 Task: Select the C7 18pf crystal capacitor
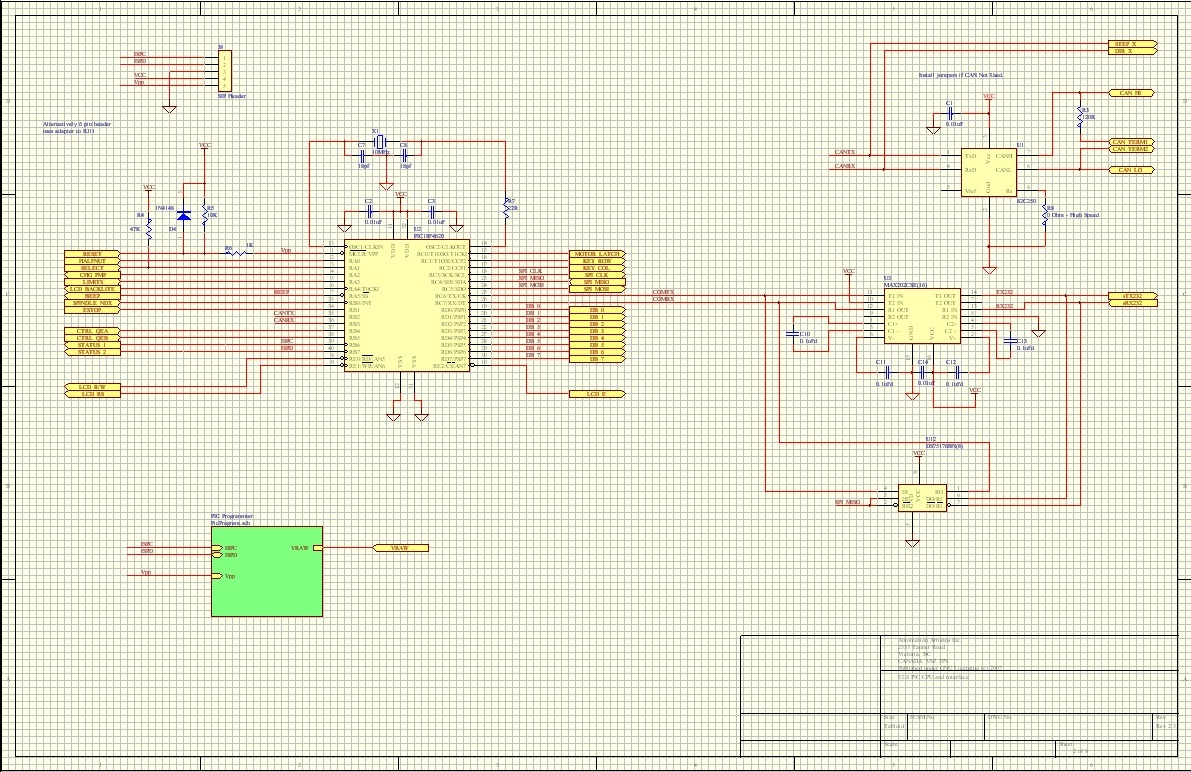[x=363, y=154]
